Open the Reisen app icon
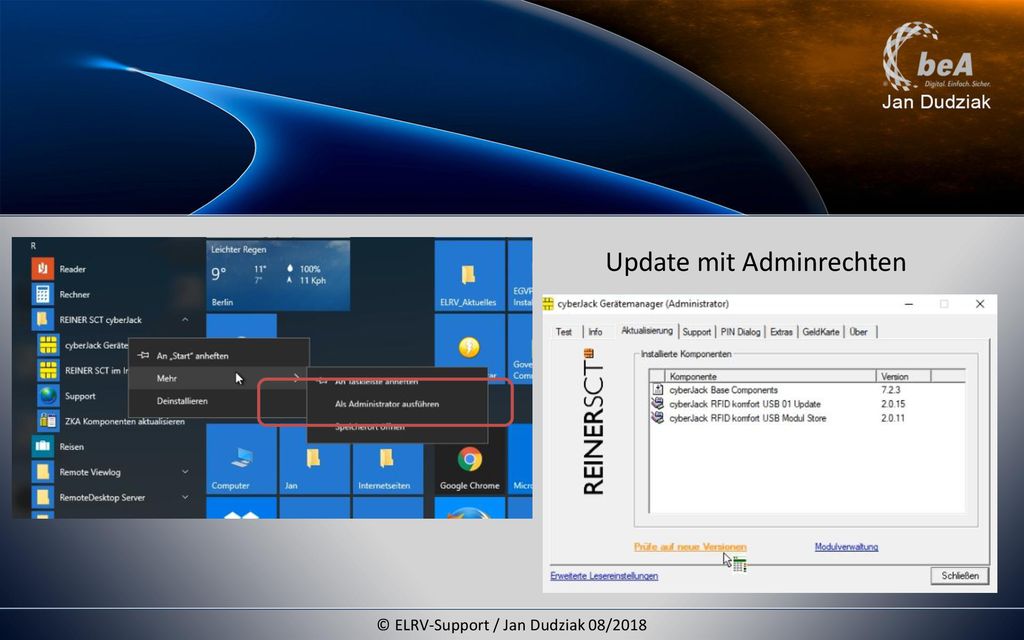 click(x=42, y=447)
